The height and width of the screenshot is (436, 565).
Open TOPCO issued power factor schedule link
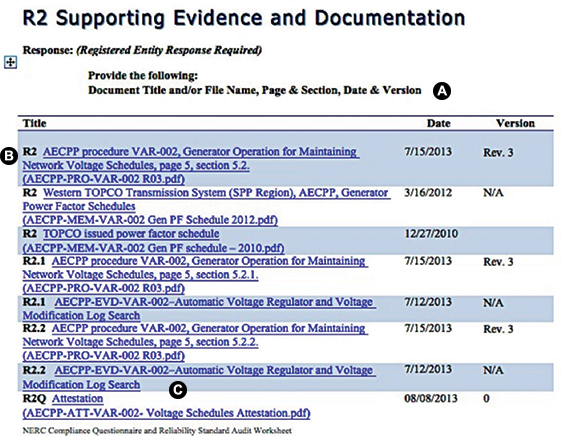point(131,234)
